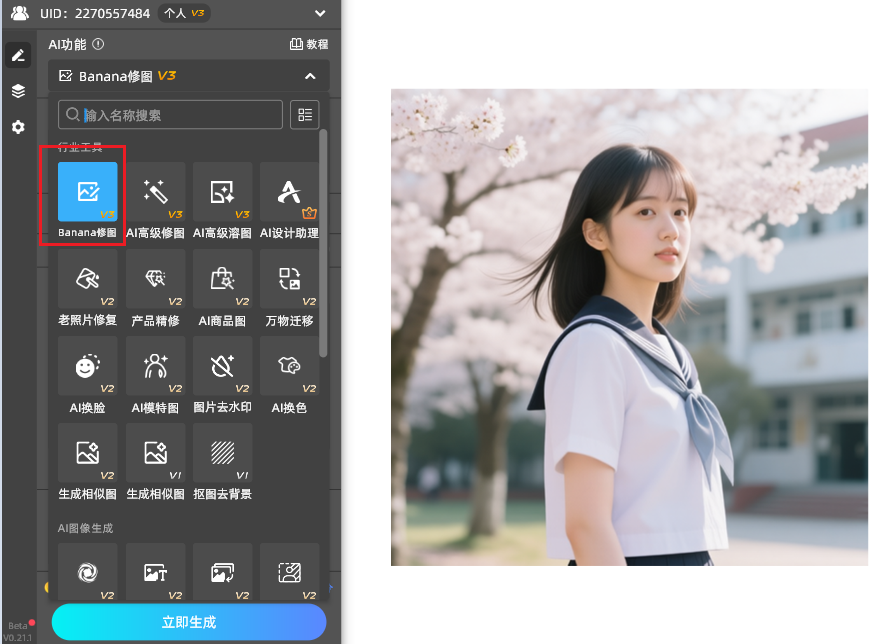Open the settings gear sidebar tab
The image size is (885, 644).
[x=18, y=127]
